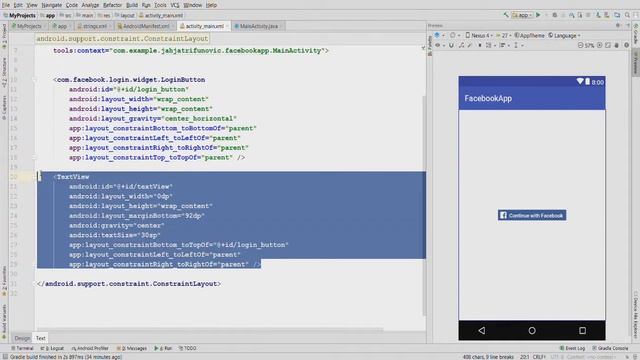Open the Nexus 4 device dropdown

click(479, 36)
